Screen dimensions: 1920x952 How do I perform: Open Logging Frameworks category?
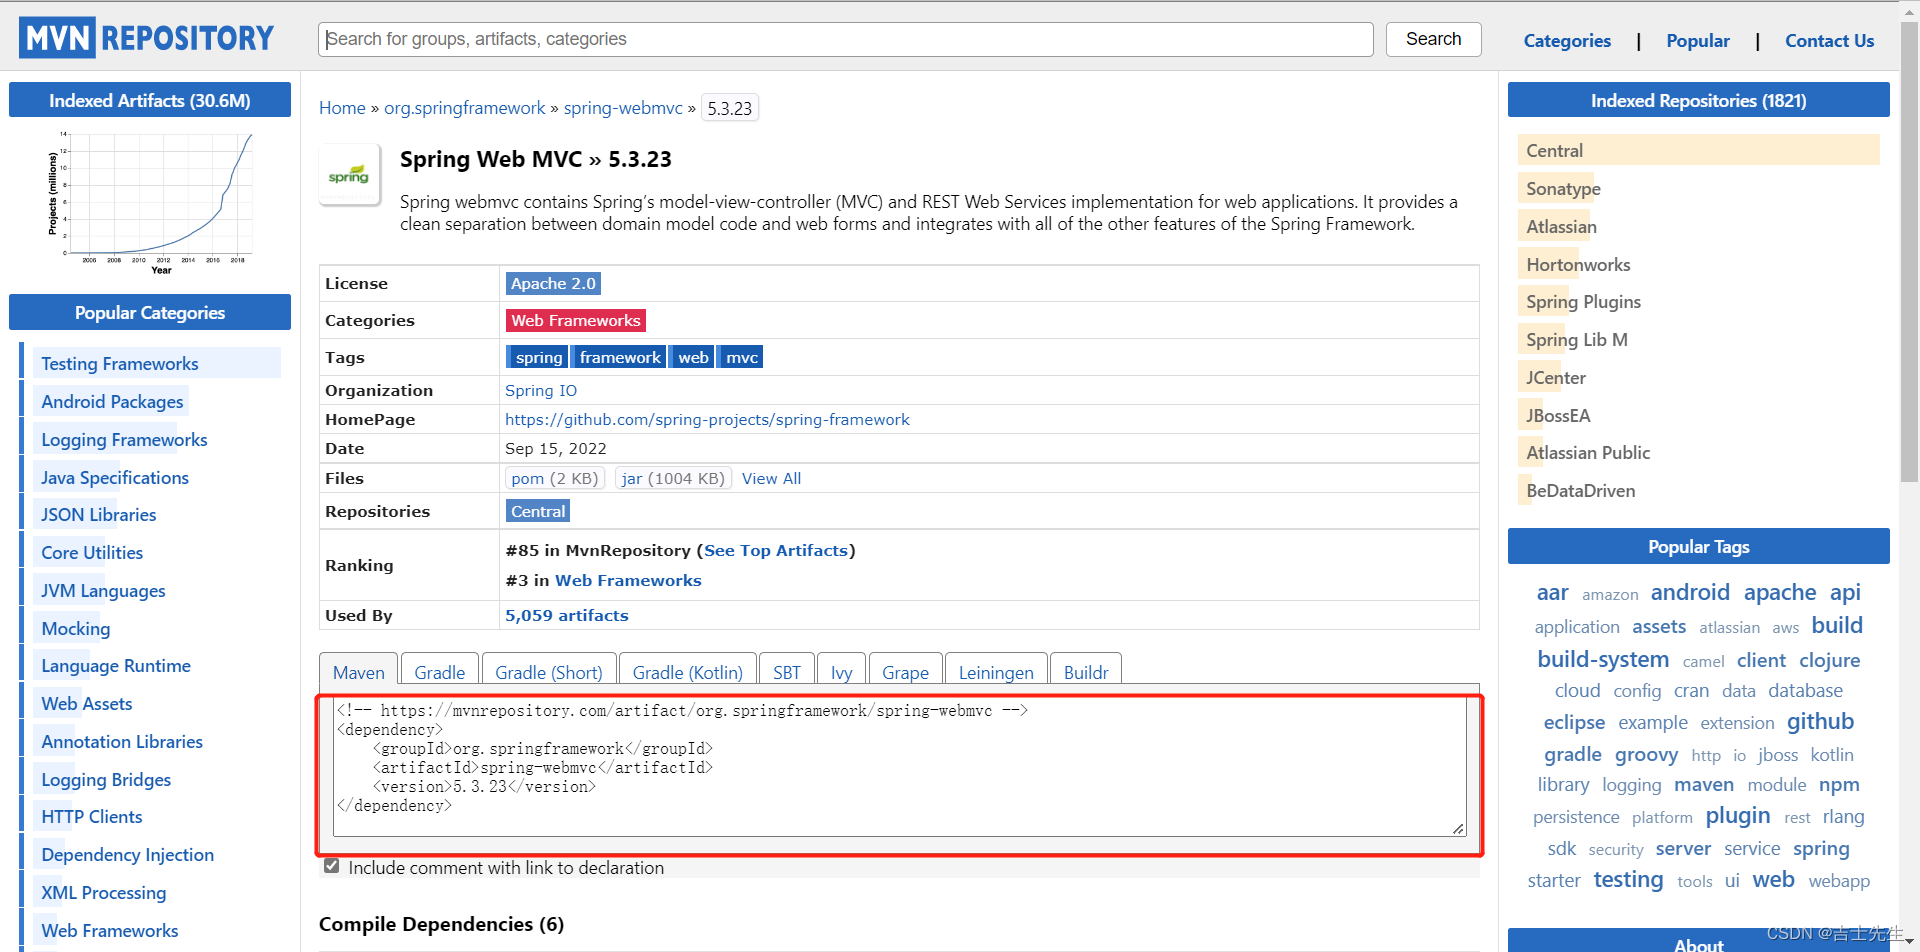pos(124,440)
